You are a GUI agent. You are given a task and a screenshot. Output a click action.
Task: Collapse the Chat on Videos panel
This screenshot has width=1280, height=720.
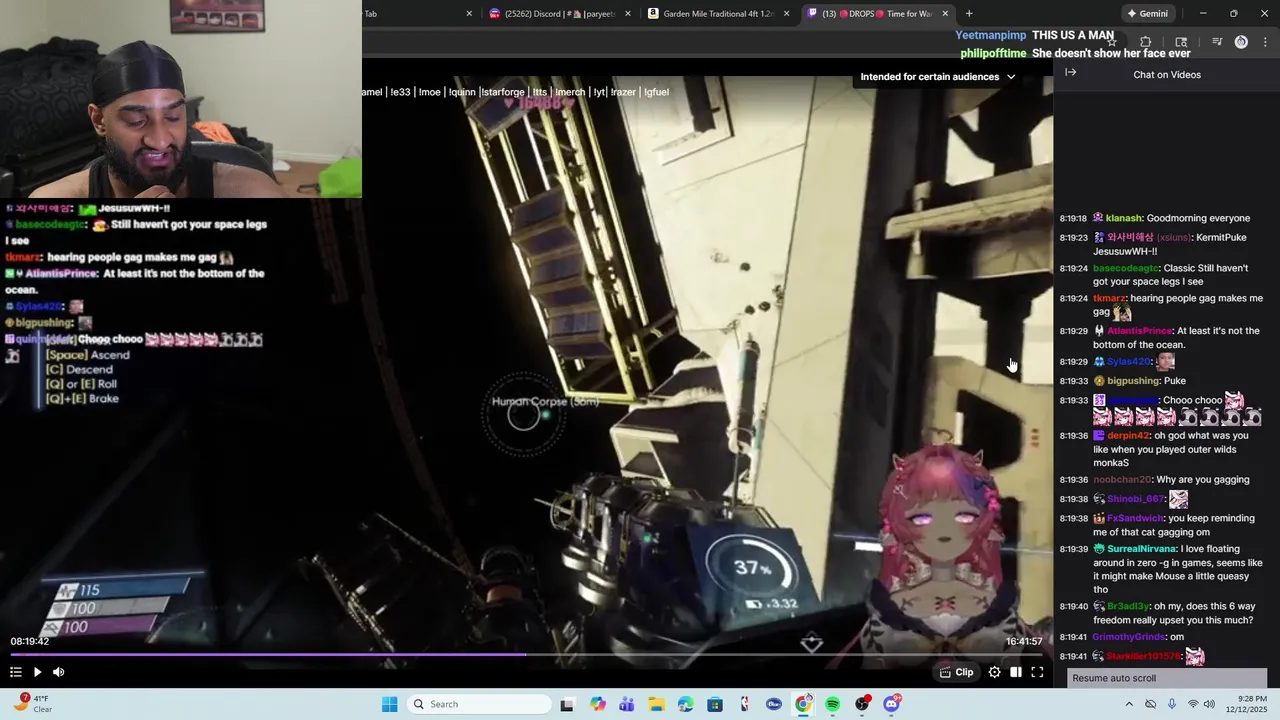[x=1070, y=72]
